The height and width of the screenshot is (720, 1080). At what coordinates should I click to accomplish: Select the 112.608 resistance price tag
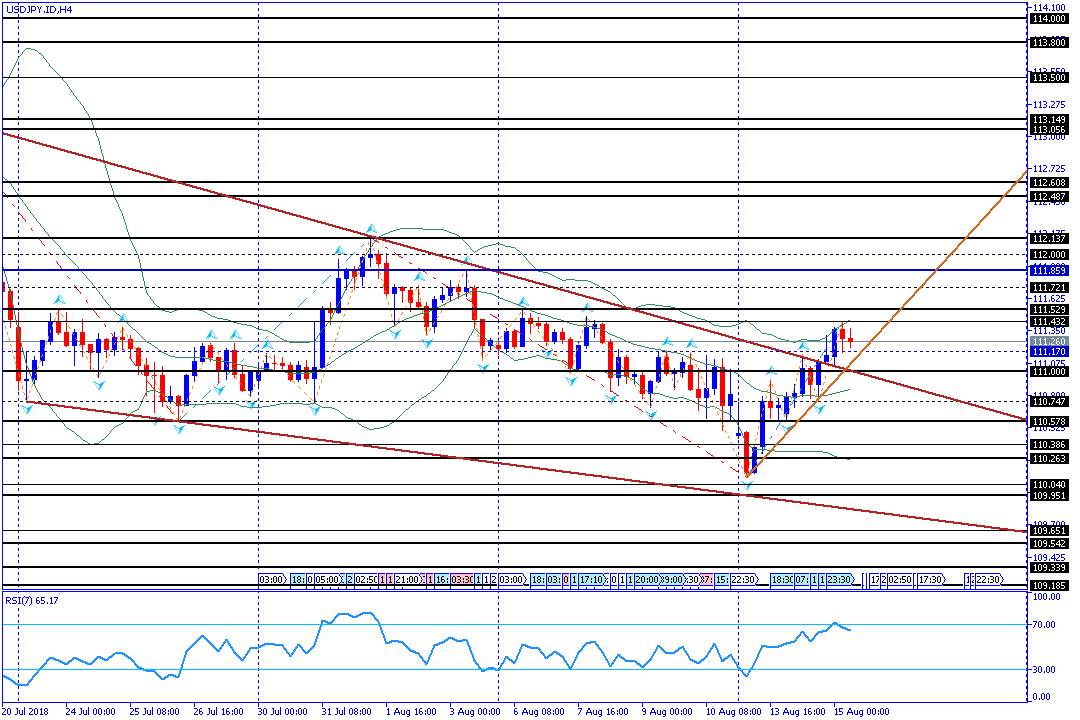(1047, 183)
